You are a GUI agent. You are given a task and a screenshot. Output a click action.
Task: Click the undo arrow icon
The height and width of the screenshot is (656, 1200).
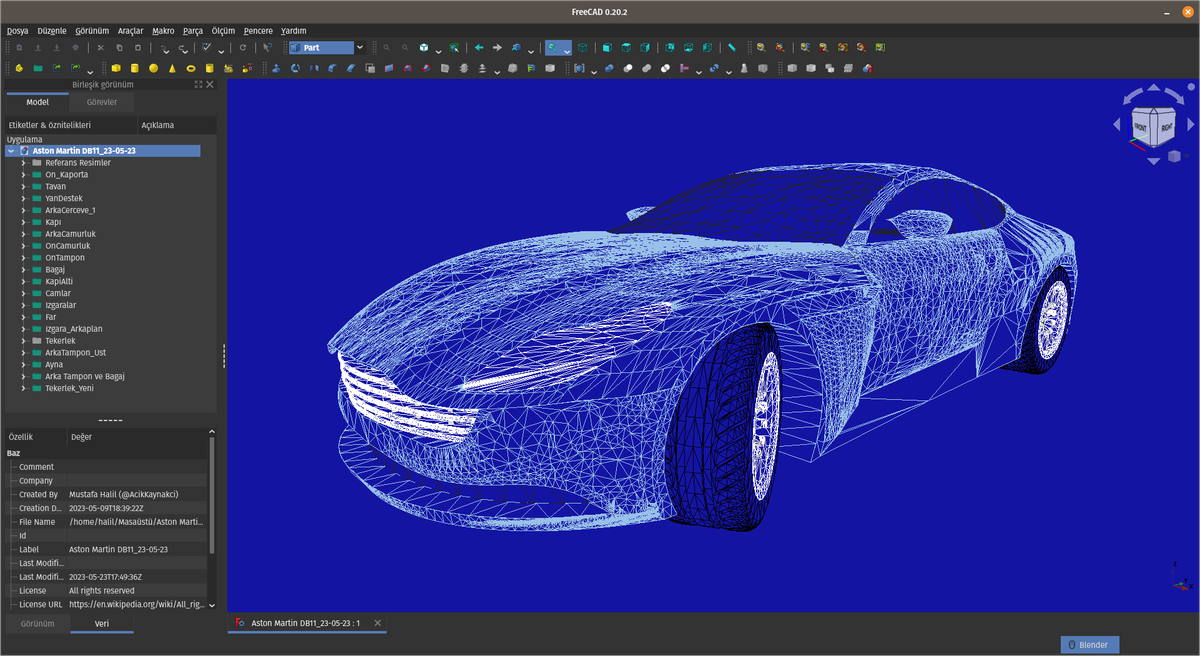coord(163,47)
